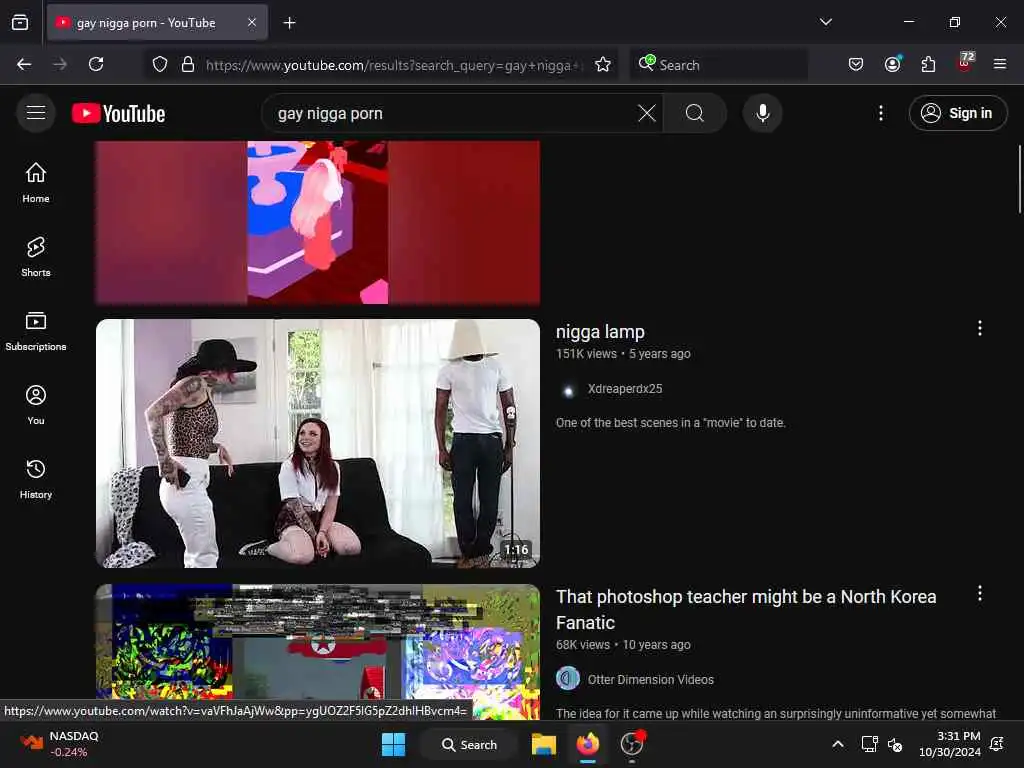Select the YouTube results tab
This screenshot has height=768, width=1024.
click(x=157, y=23)
